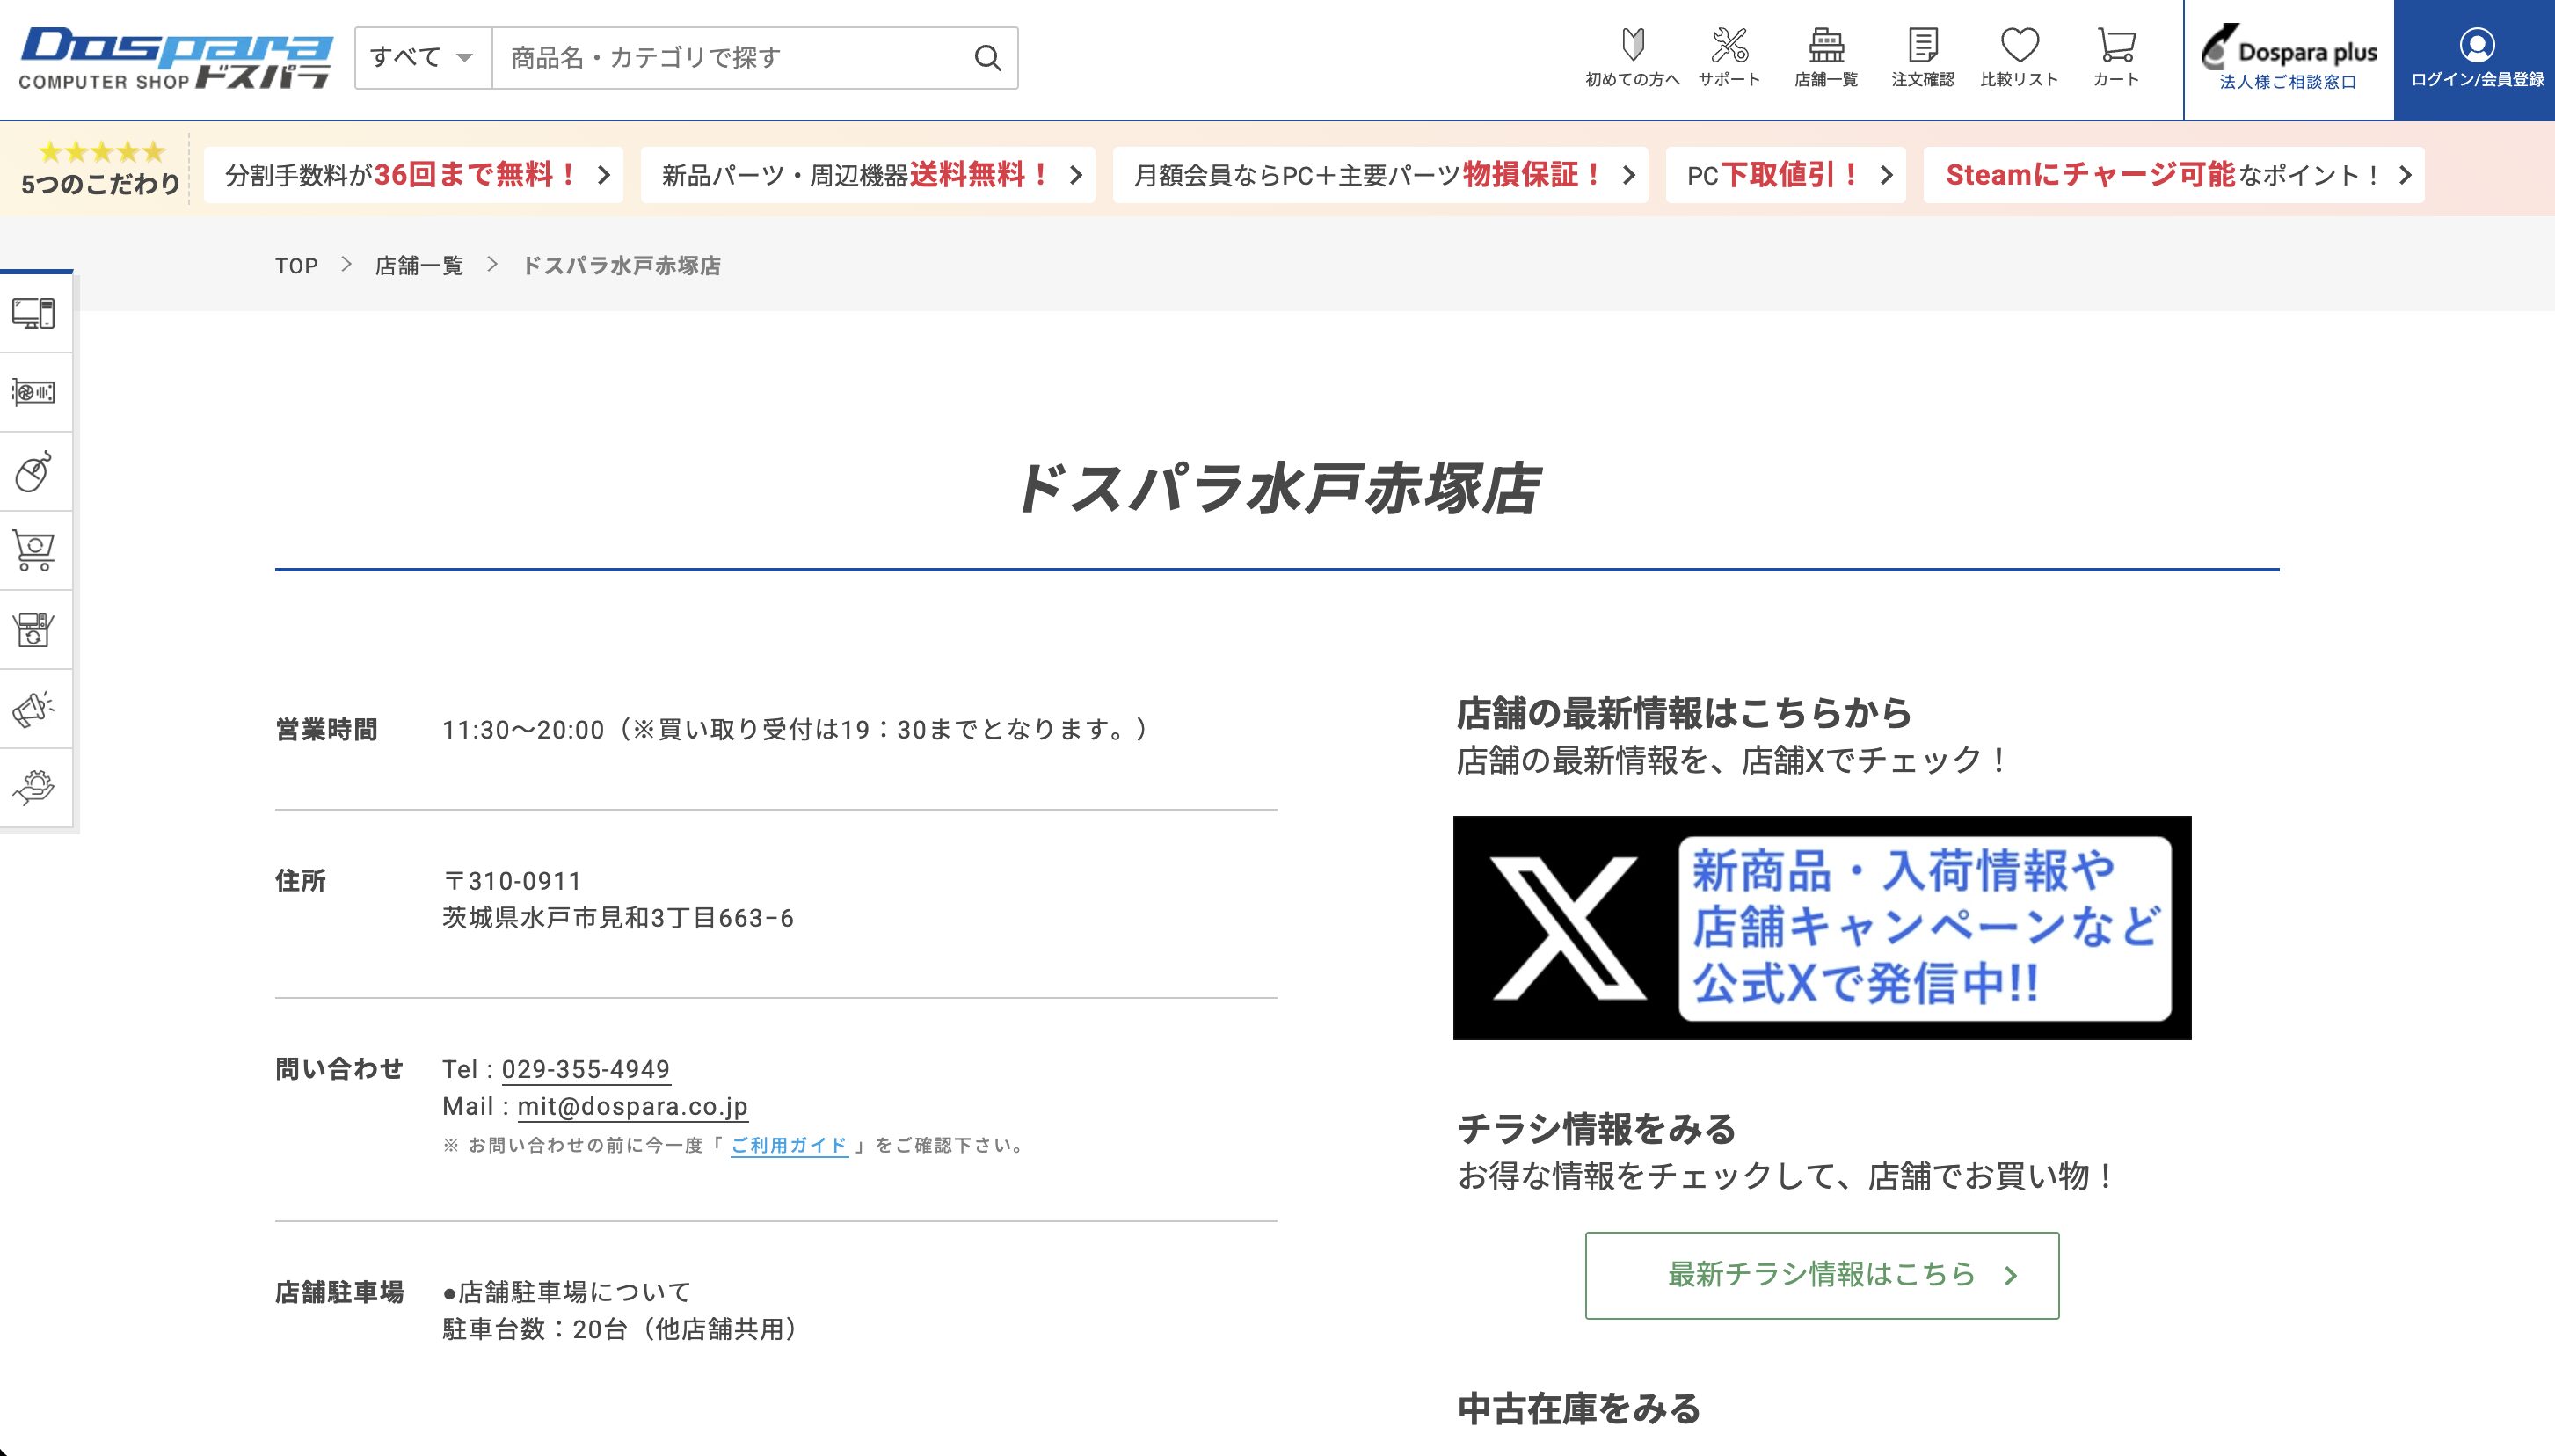Open the ご利用ガイド link

coord(789,1145)
